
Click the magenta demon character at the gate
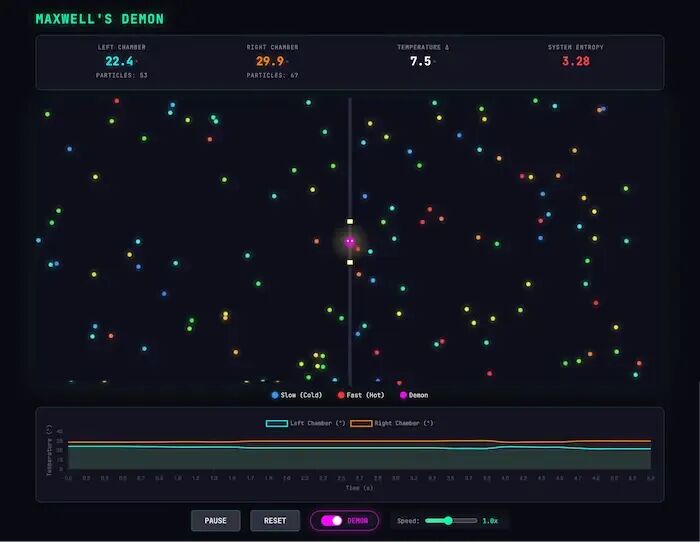click(x=350, y=242)
